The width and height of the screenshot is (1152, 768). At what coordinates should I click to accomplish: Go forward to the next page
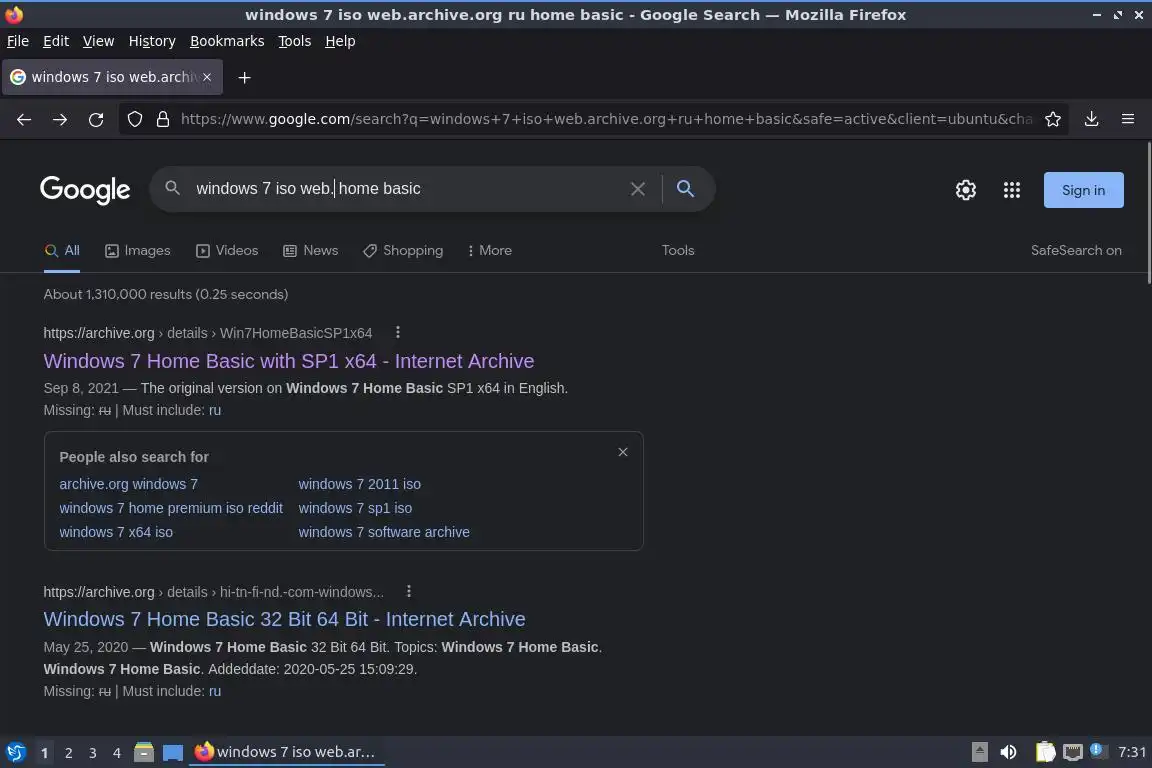tap(60, 119)
